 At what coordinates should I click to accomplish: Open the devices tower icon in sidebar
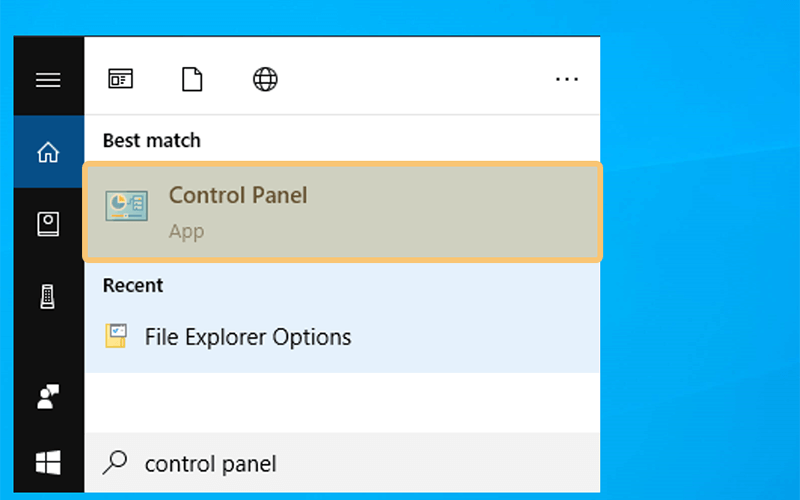[x=47, y=296]
